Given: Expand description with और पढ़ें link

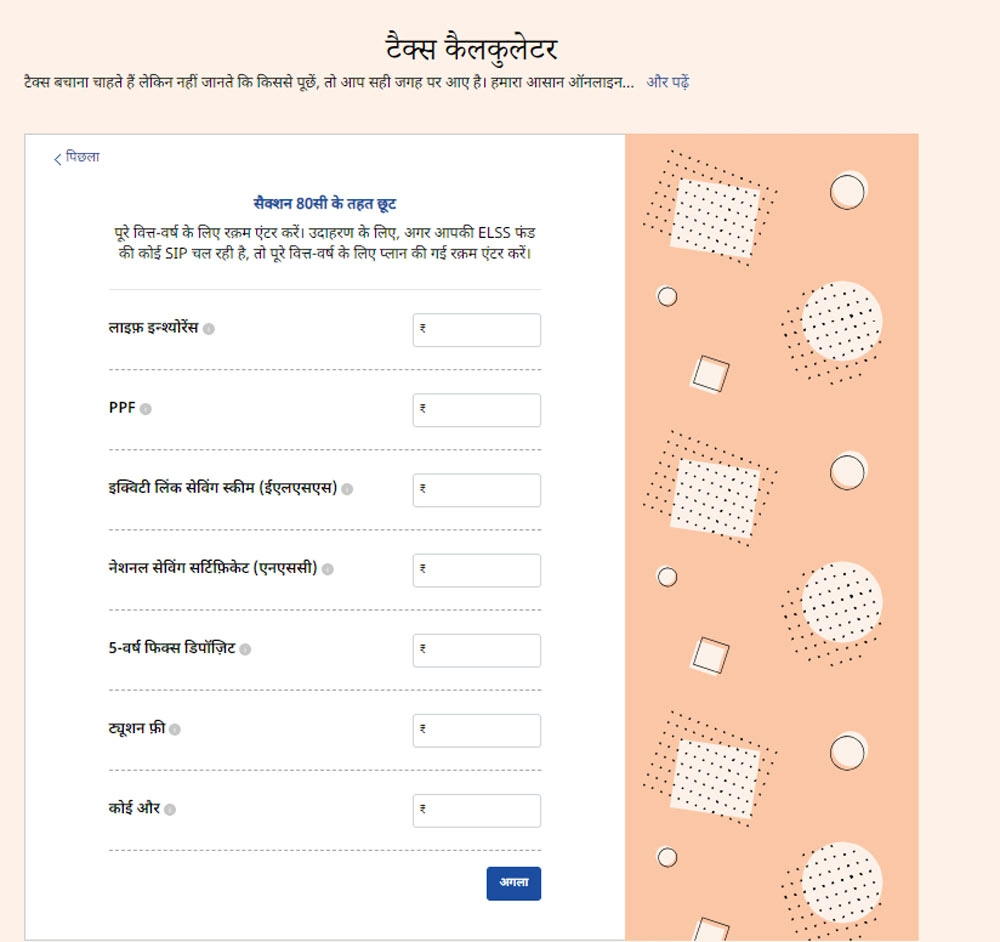Looking at the screenshot, I should pyautogui.click(x=667, y=82).
